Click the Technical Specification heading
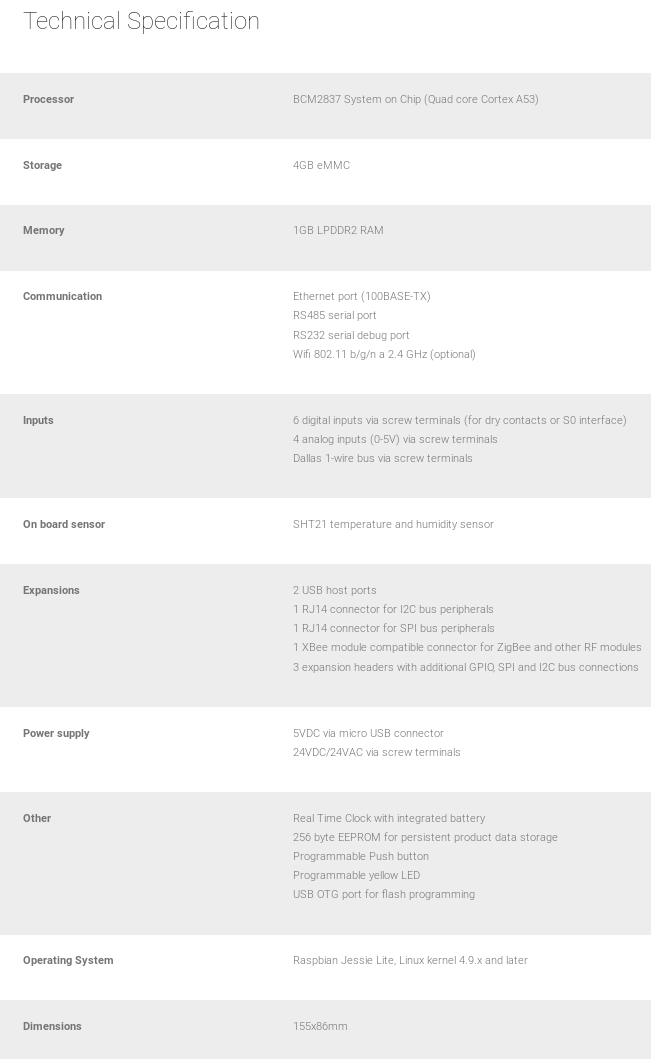This screenshot has width=651, height=1059. coord(141,21)
